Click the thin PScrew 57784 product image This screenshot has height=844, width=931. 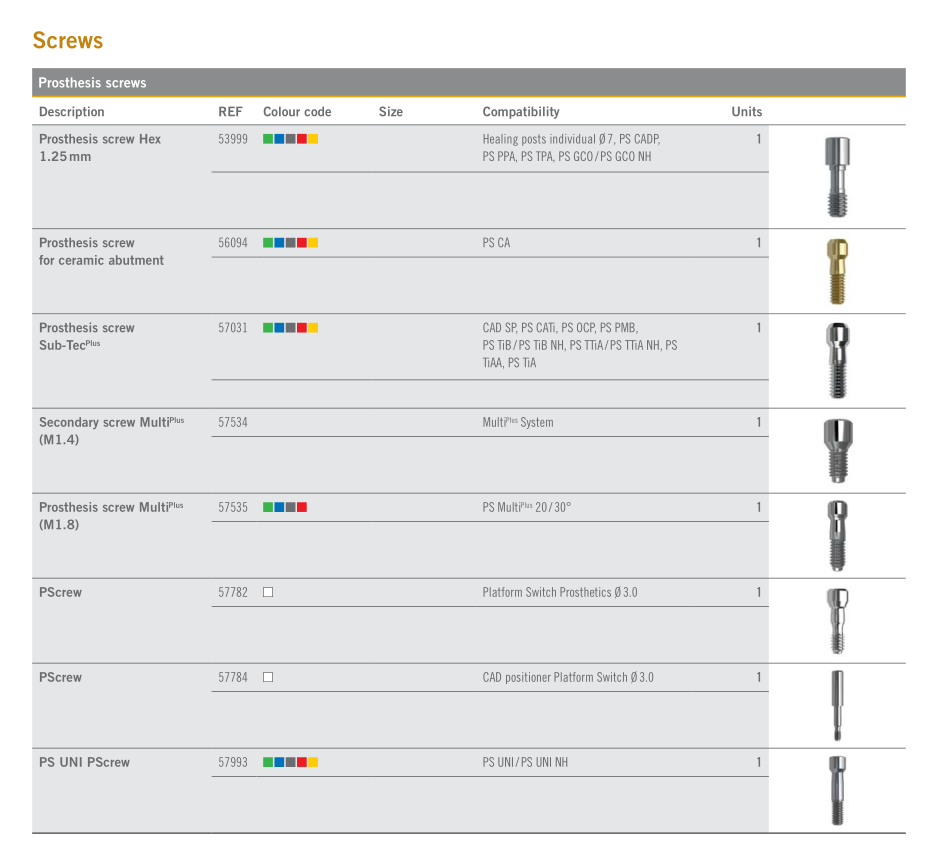[x=837, y=705]
